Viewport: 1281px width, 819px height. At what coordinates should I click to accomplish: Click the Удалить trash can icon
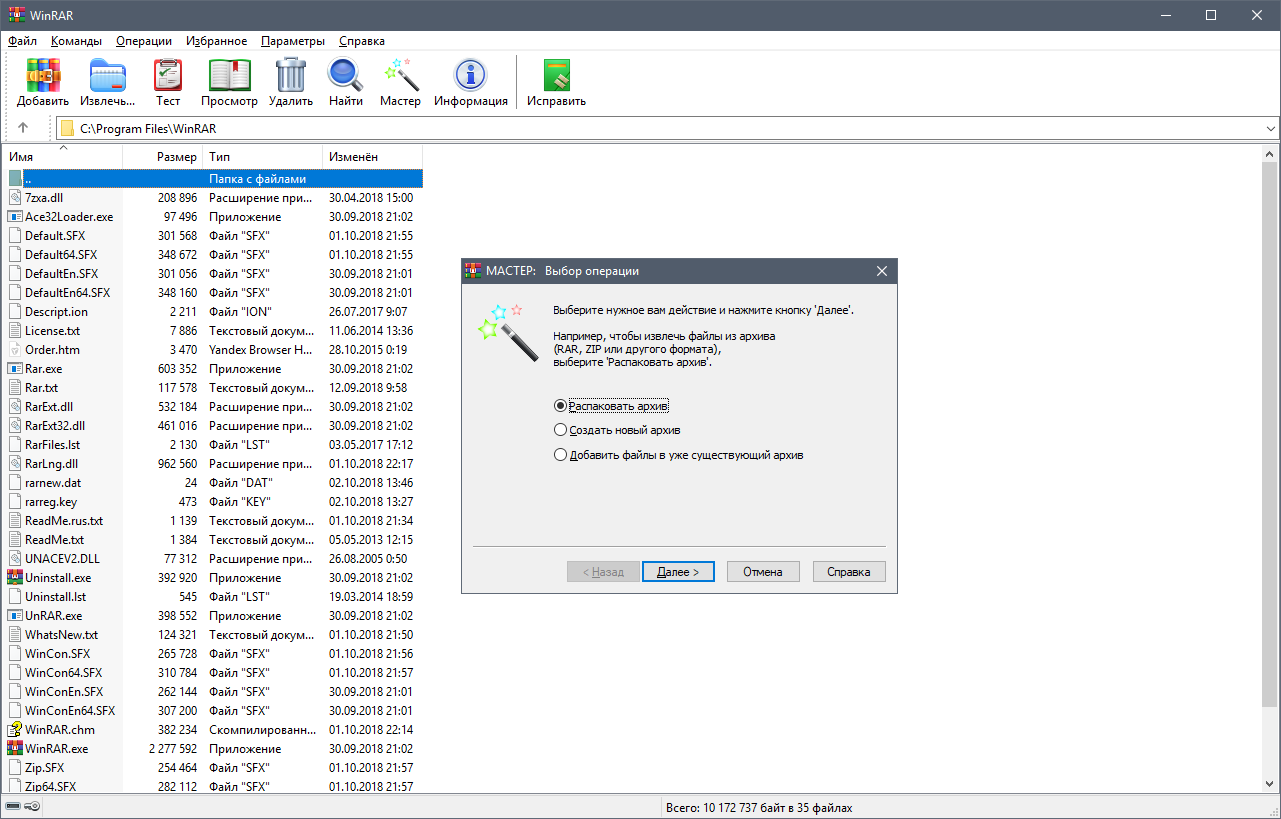tap(291, 76)
